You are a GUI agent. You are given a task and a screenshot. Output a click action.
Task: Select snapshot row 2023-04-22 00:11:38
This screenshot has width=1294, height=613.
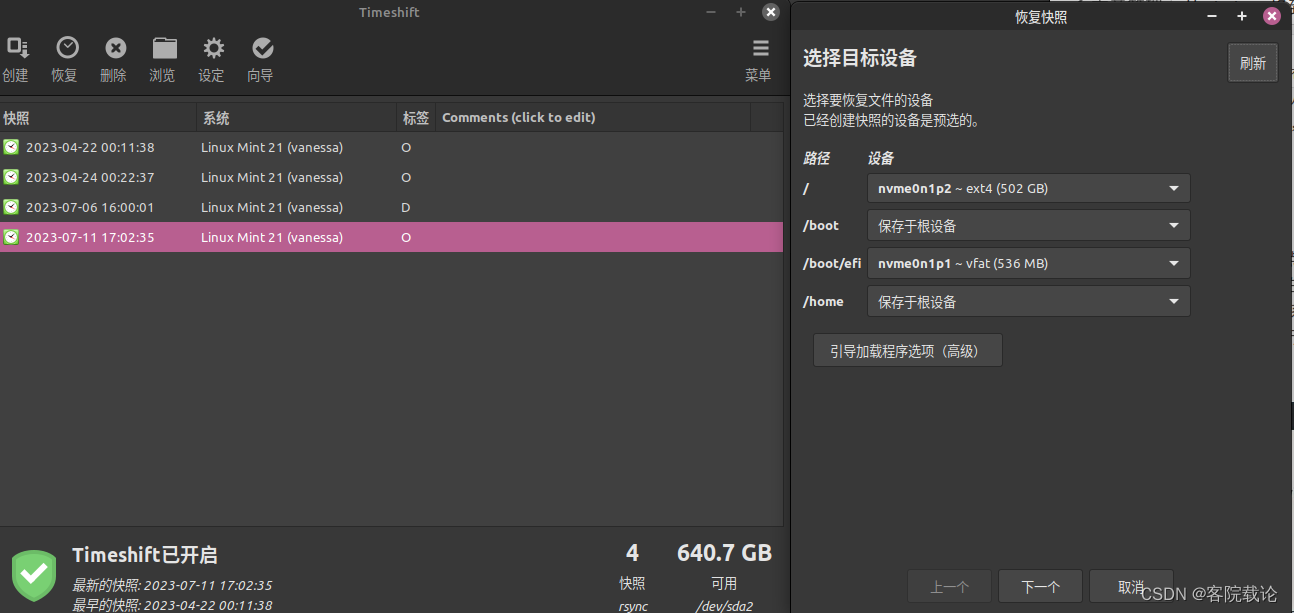pos(391,147)
